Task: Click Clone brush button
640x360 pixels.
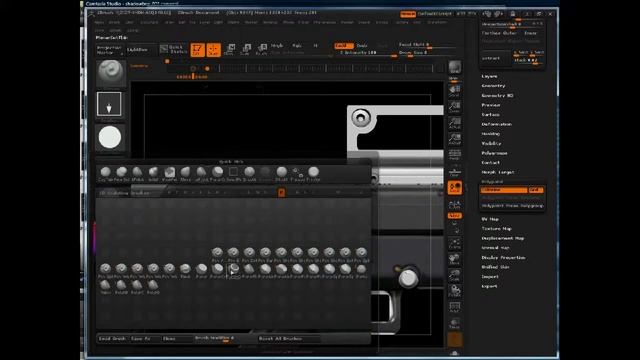Action: point(176,339)
